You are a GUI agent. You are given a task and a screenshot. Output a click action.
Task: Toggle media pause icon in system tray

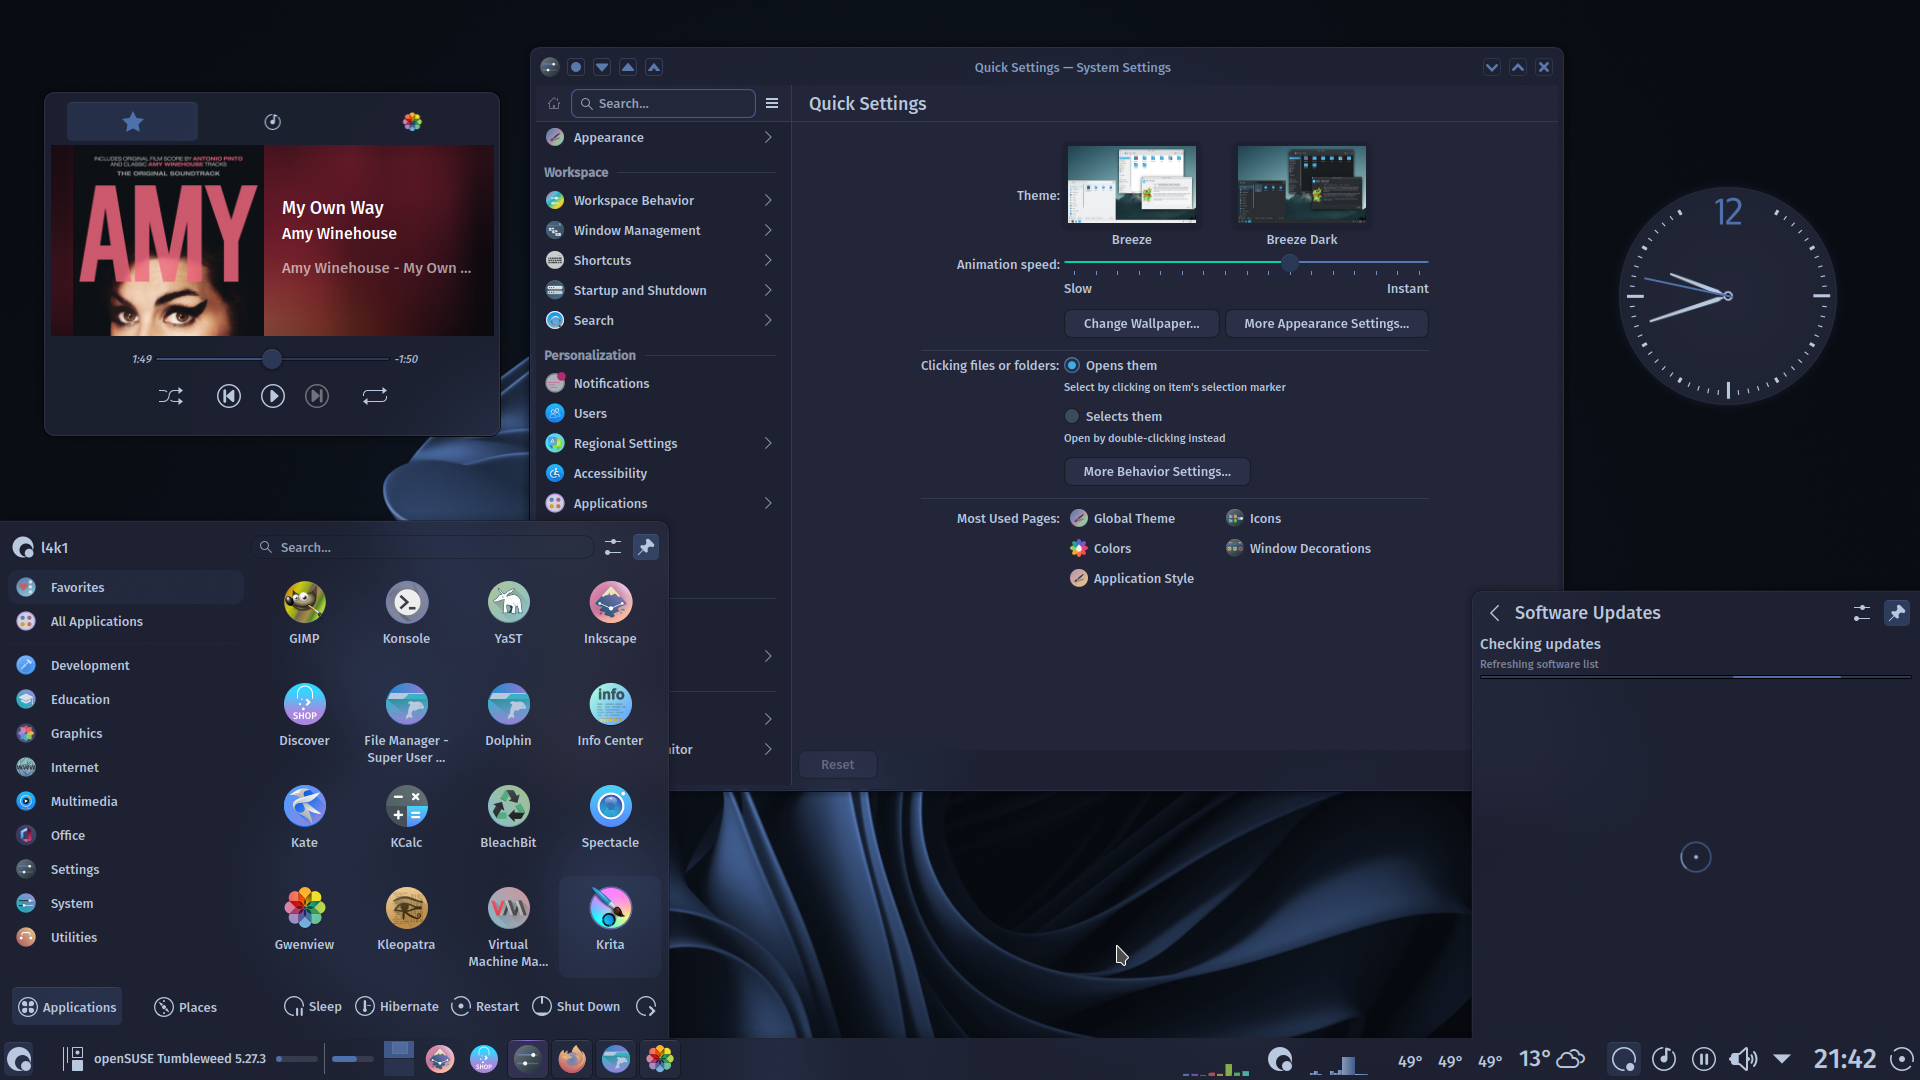1703,1059
